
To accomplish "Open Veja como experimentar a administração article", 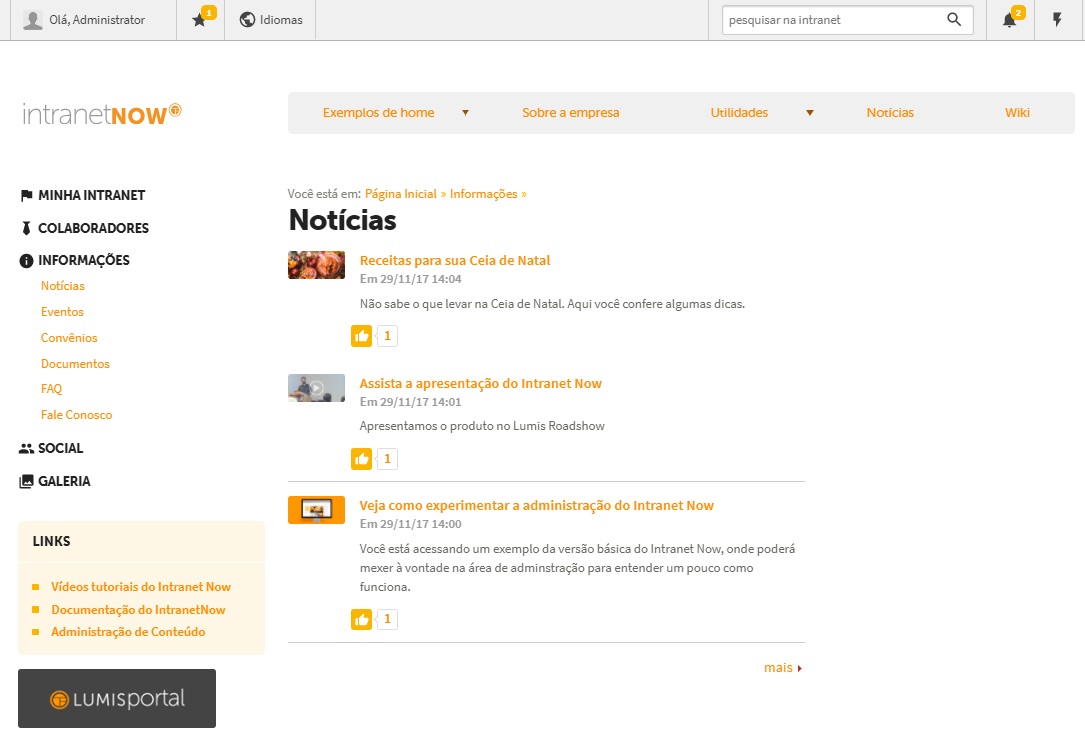I will coord(536,506).
